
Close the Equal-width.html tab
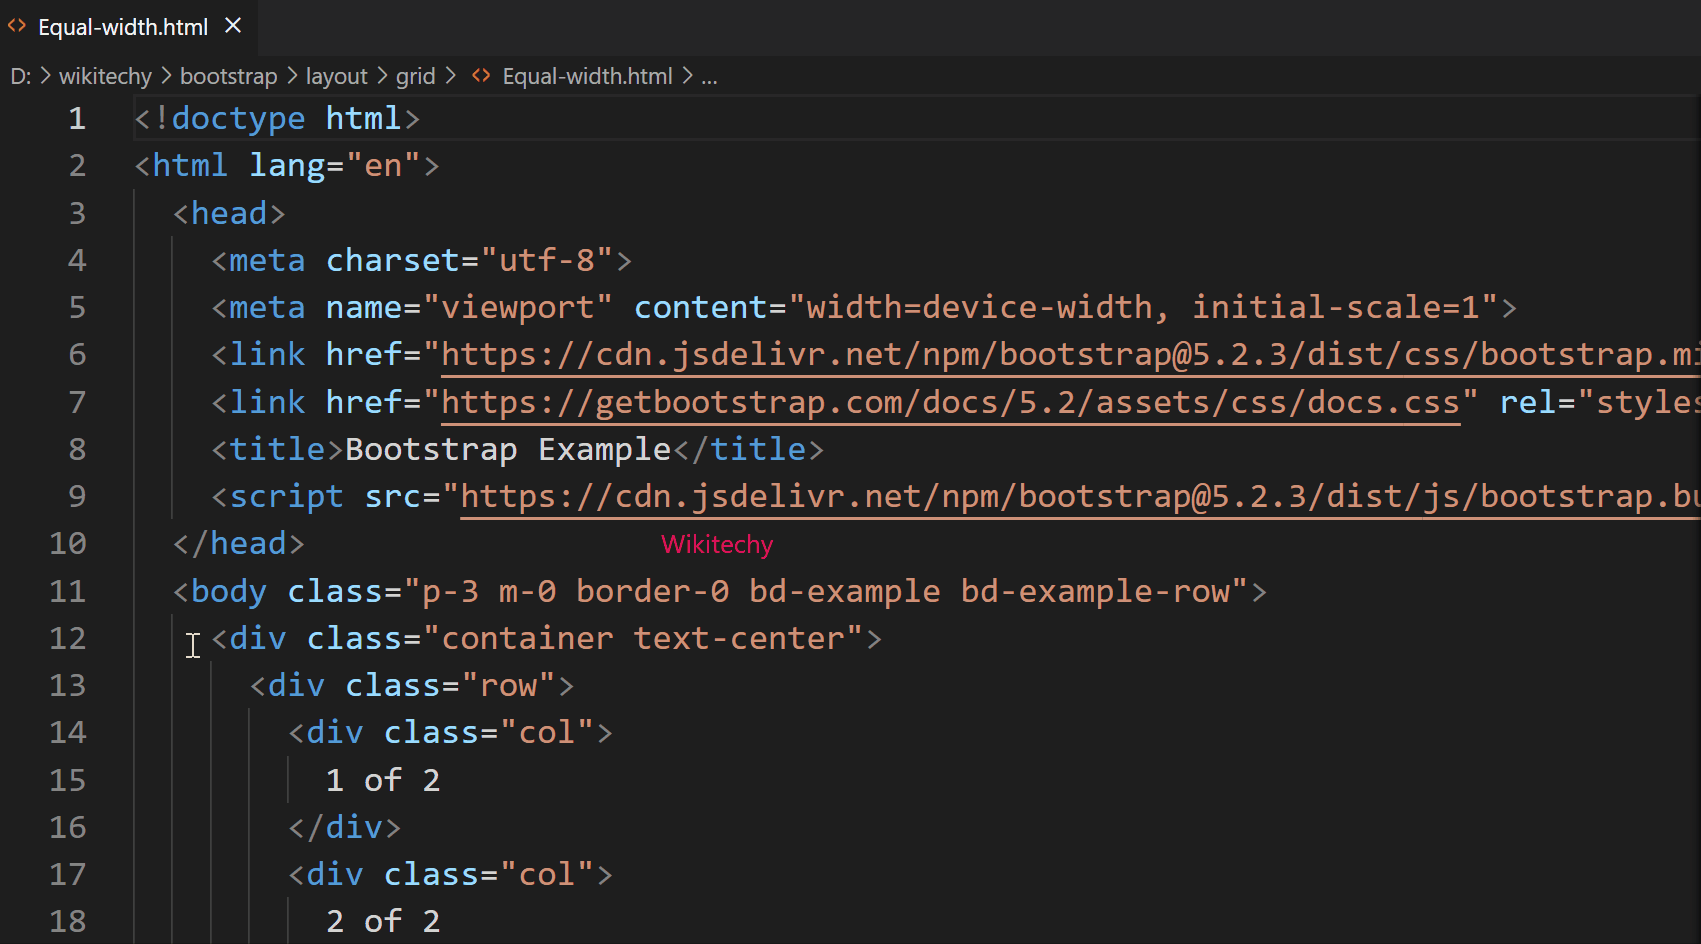[232, 26]
